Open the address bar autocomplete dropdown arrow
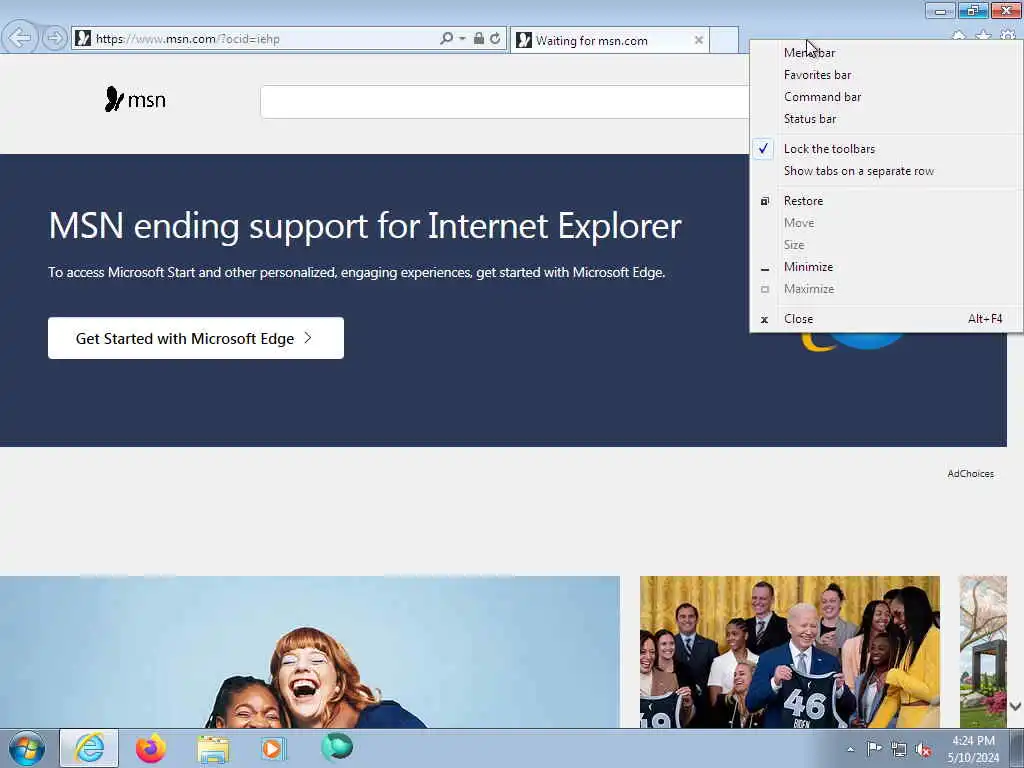The height and width of the screenshot is (768, 1024). click(x=462, y=39)
